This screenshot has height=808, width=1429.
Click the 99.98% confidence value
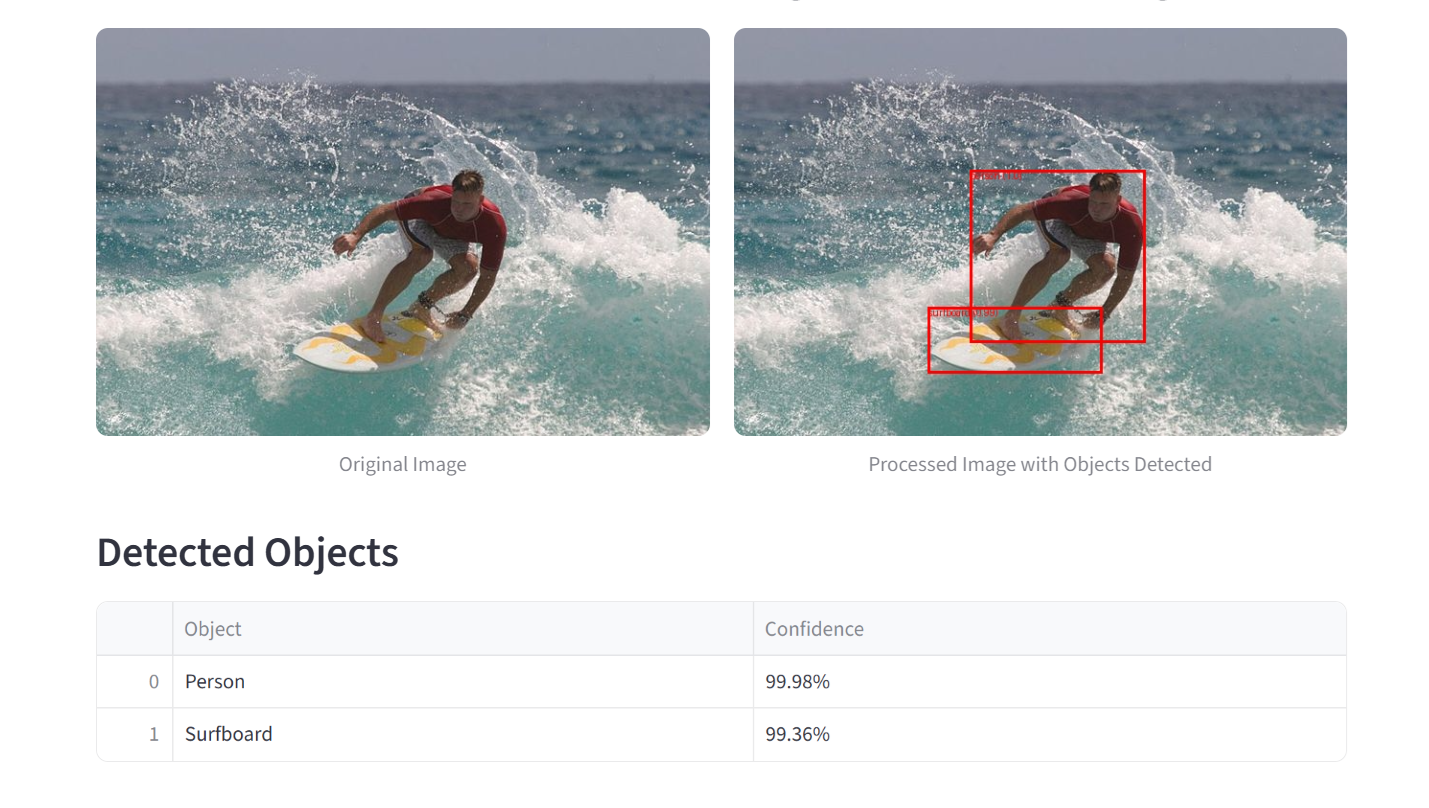797,681
